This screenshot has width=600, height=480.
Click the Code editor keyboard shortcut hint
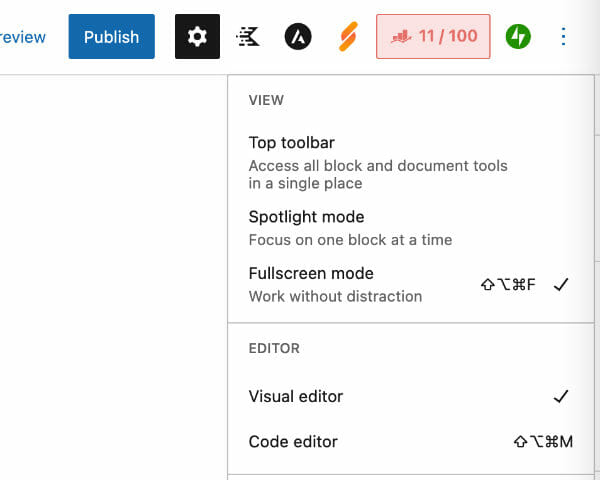click(x=543, y=441)
